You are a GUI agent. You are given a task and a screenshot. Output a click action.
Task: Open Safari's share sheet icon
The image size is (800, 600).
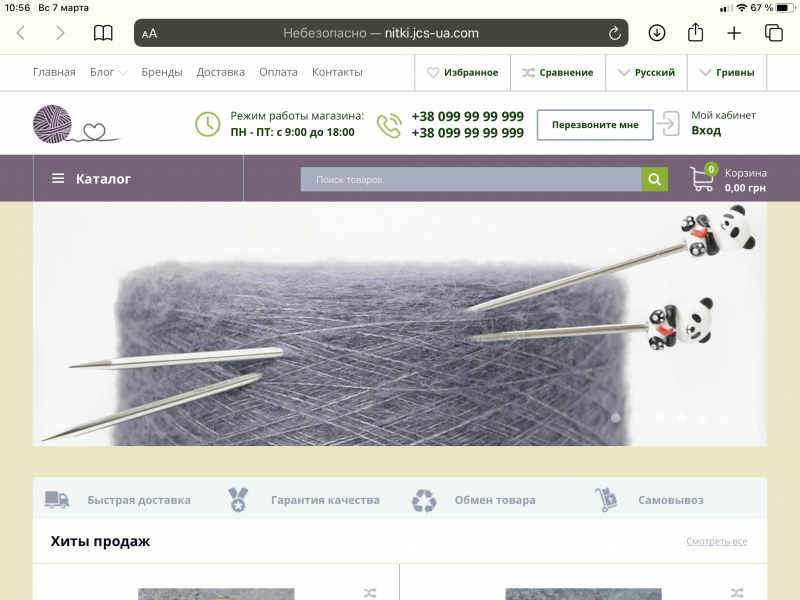[x=695, y=33]
